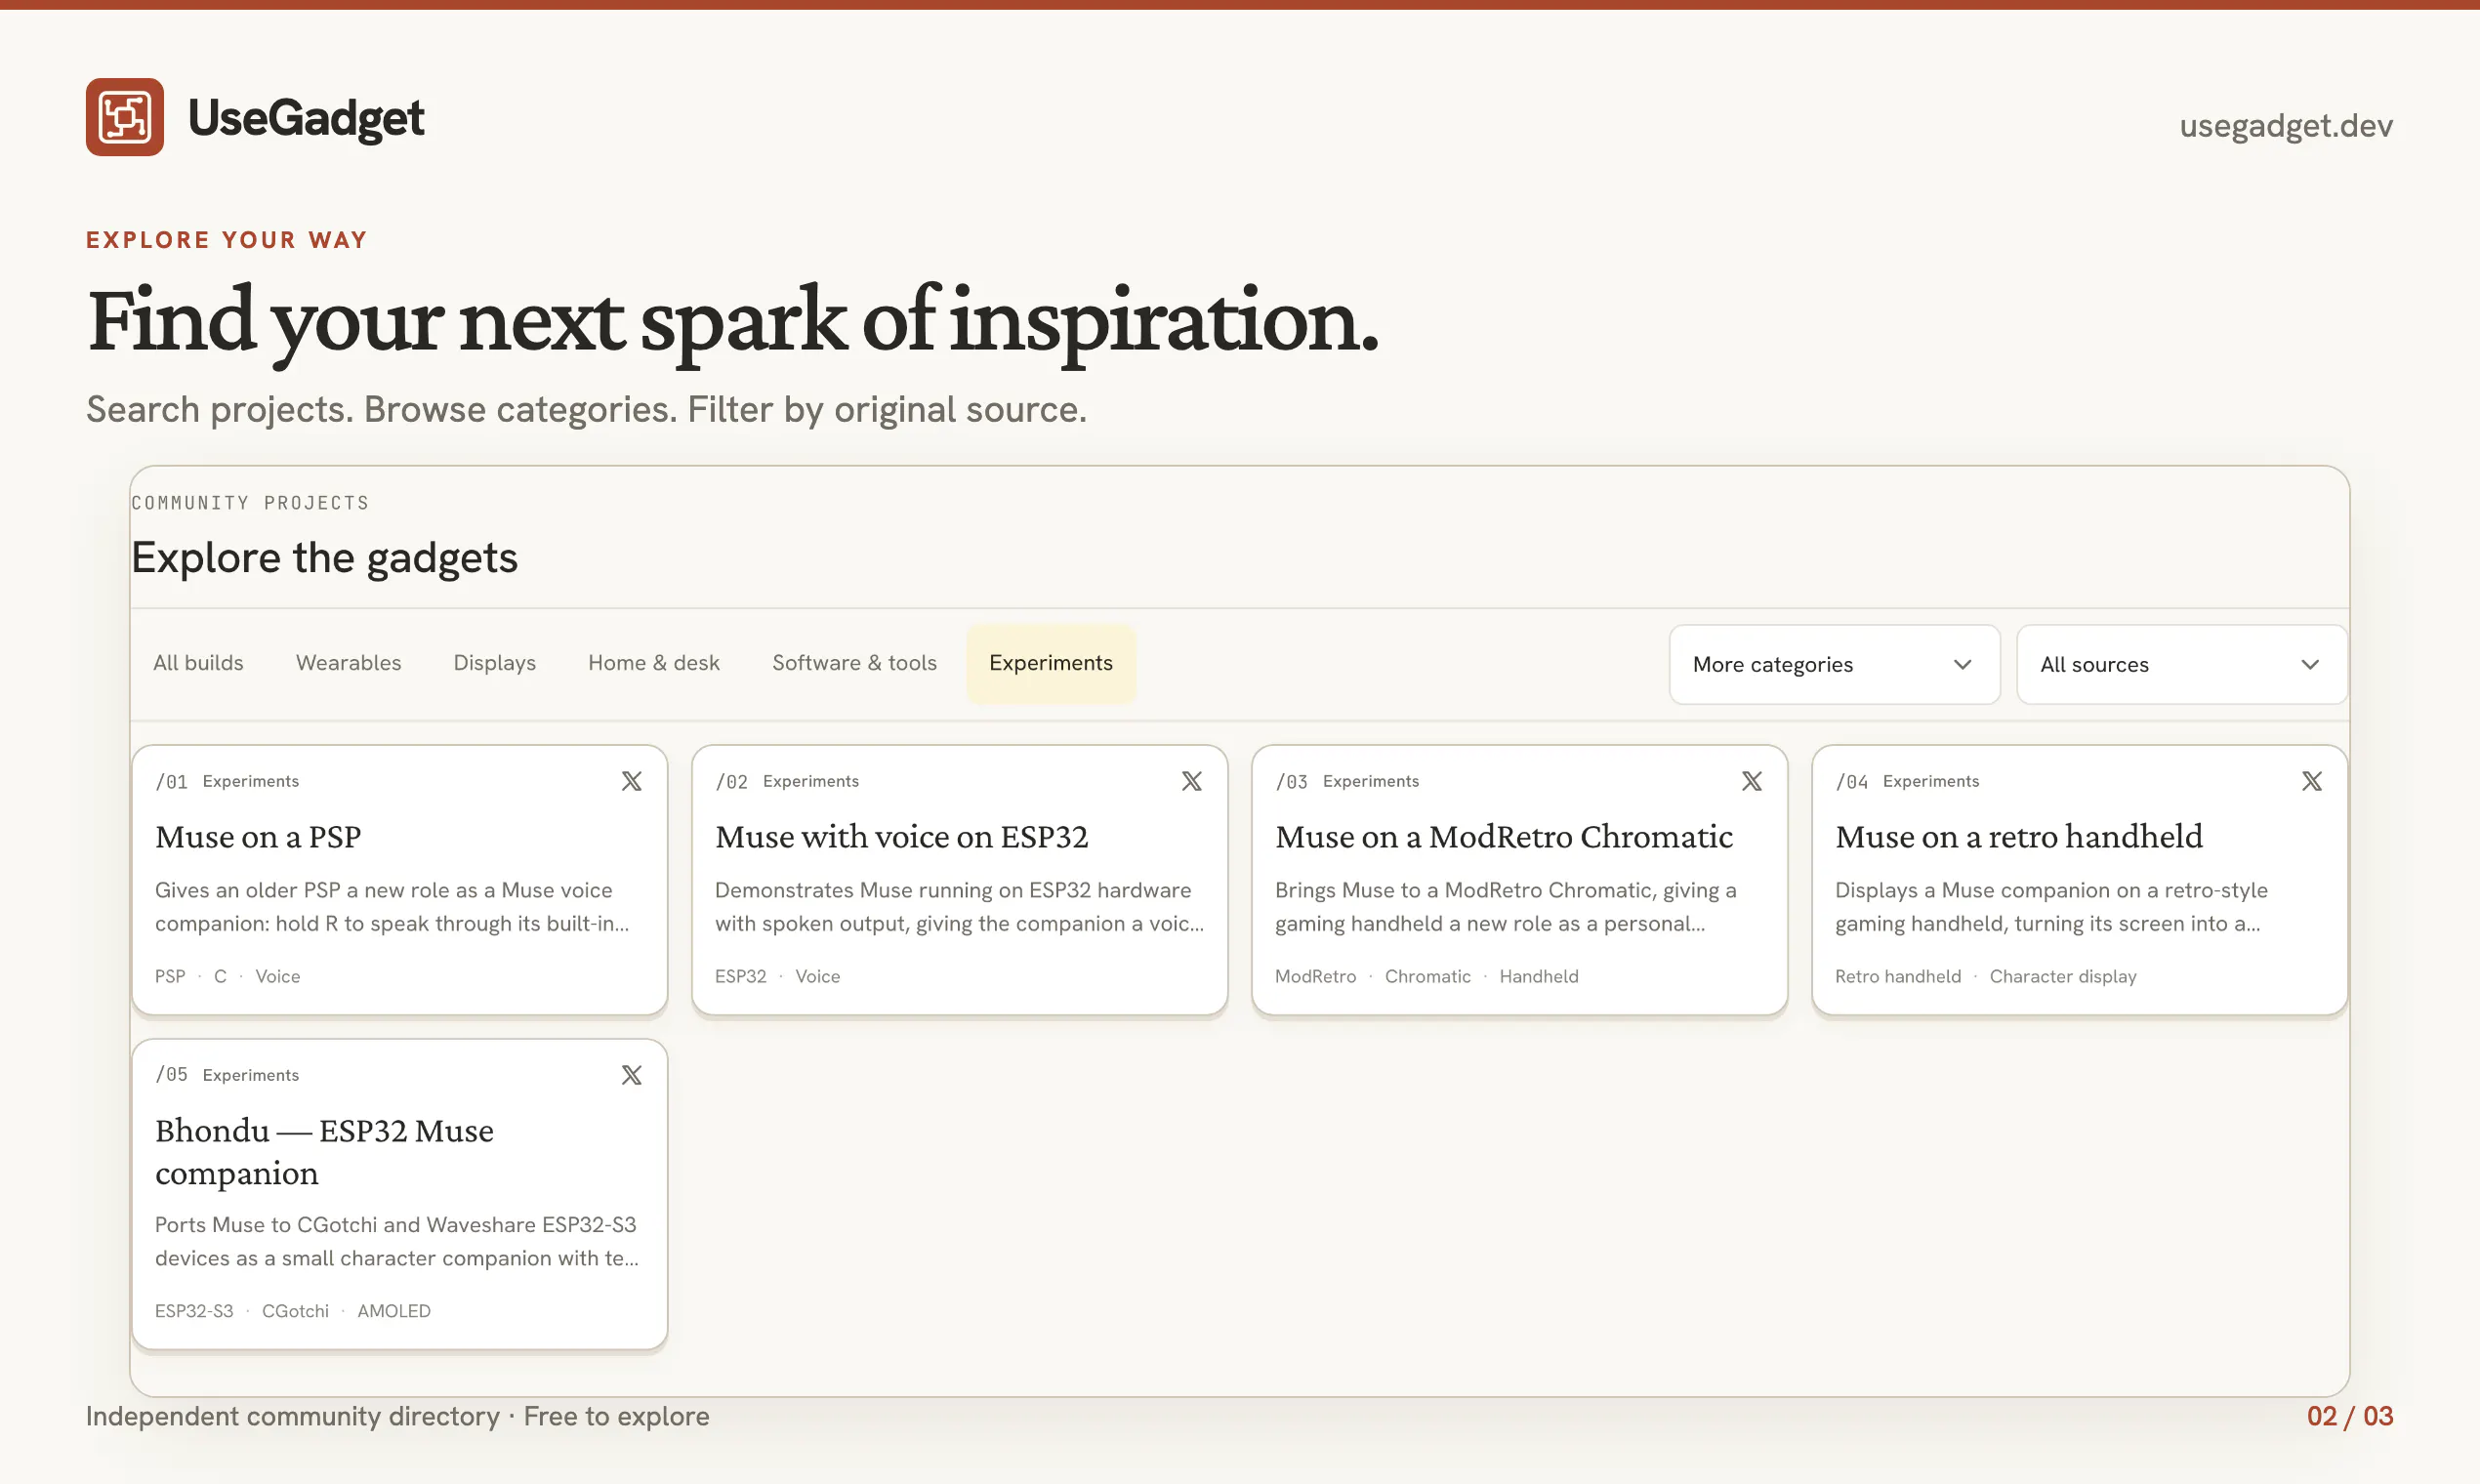Open Bhondu — ESP32 Muse companion title
This screenshot has height=1484, width=2480.
[x=324, y=1152]
